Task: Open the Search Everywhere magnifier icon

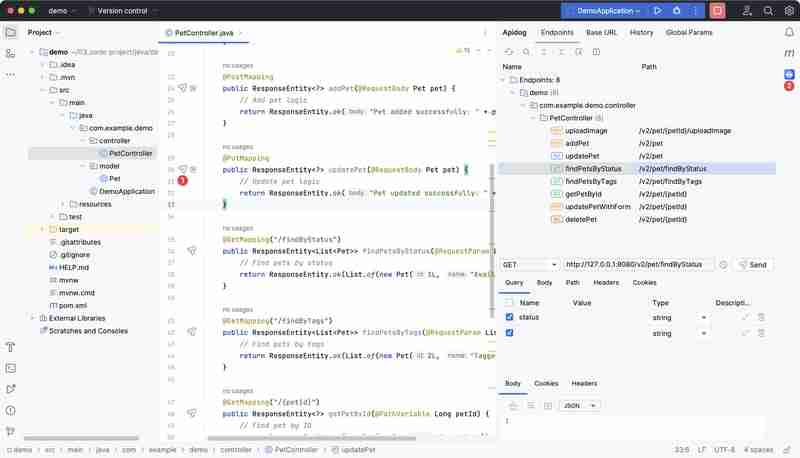Action: (768, 11)
